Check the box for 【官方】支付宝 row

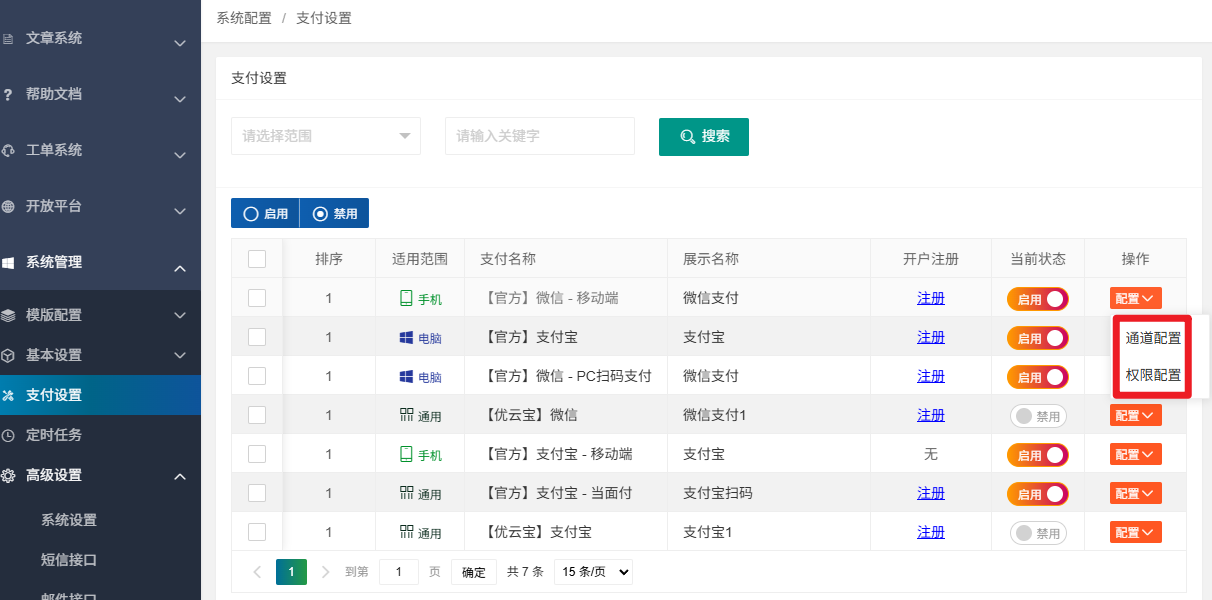click(257, 337)
